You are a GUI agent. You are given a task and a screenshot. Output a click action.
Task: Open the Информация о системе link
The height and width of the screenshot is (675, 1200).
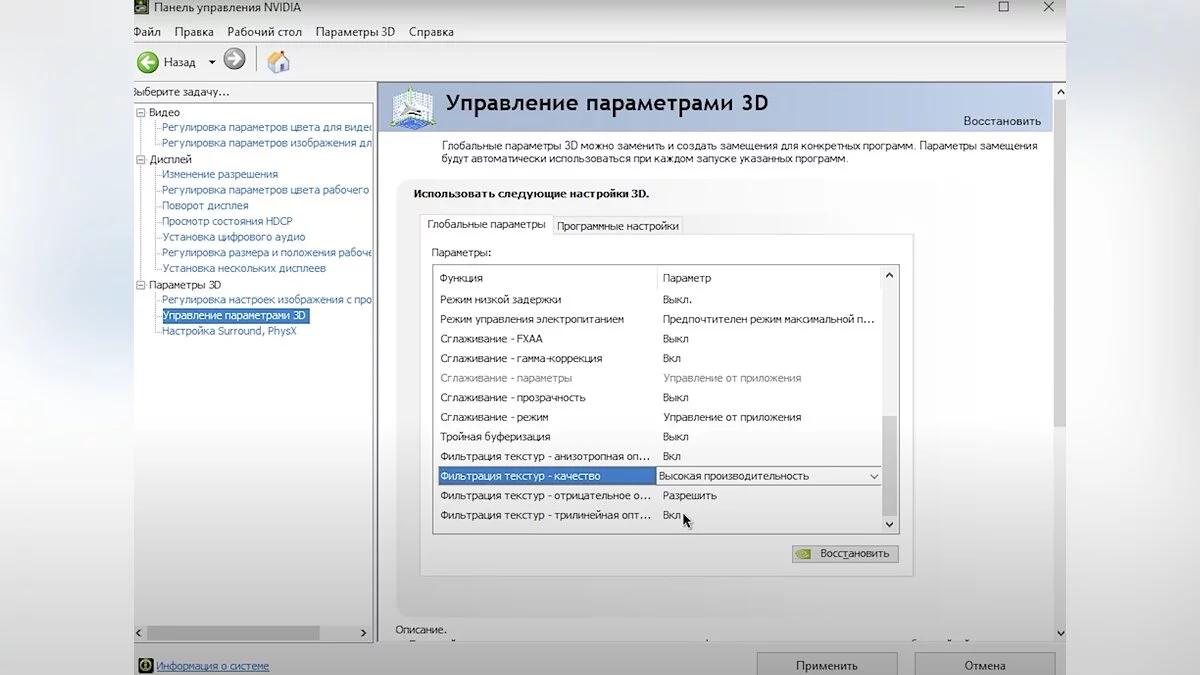click(212, 666)
